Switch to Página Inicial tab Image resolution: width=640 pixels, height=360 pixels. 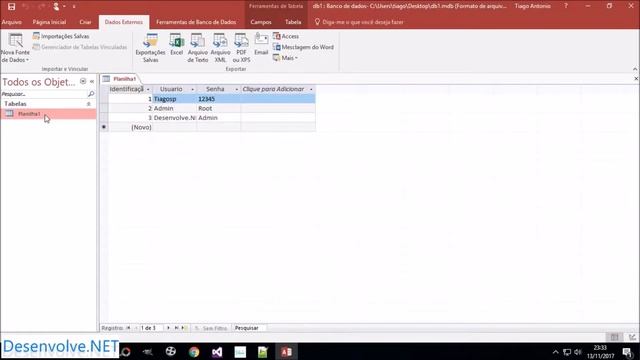coord(49,22)
